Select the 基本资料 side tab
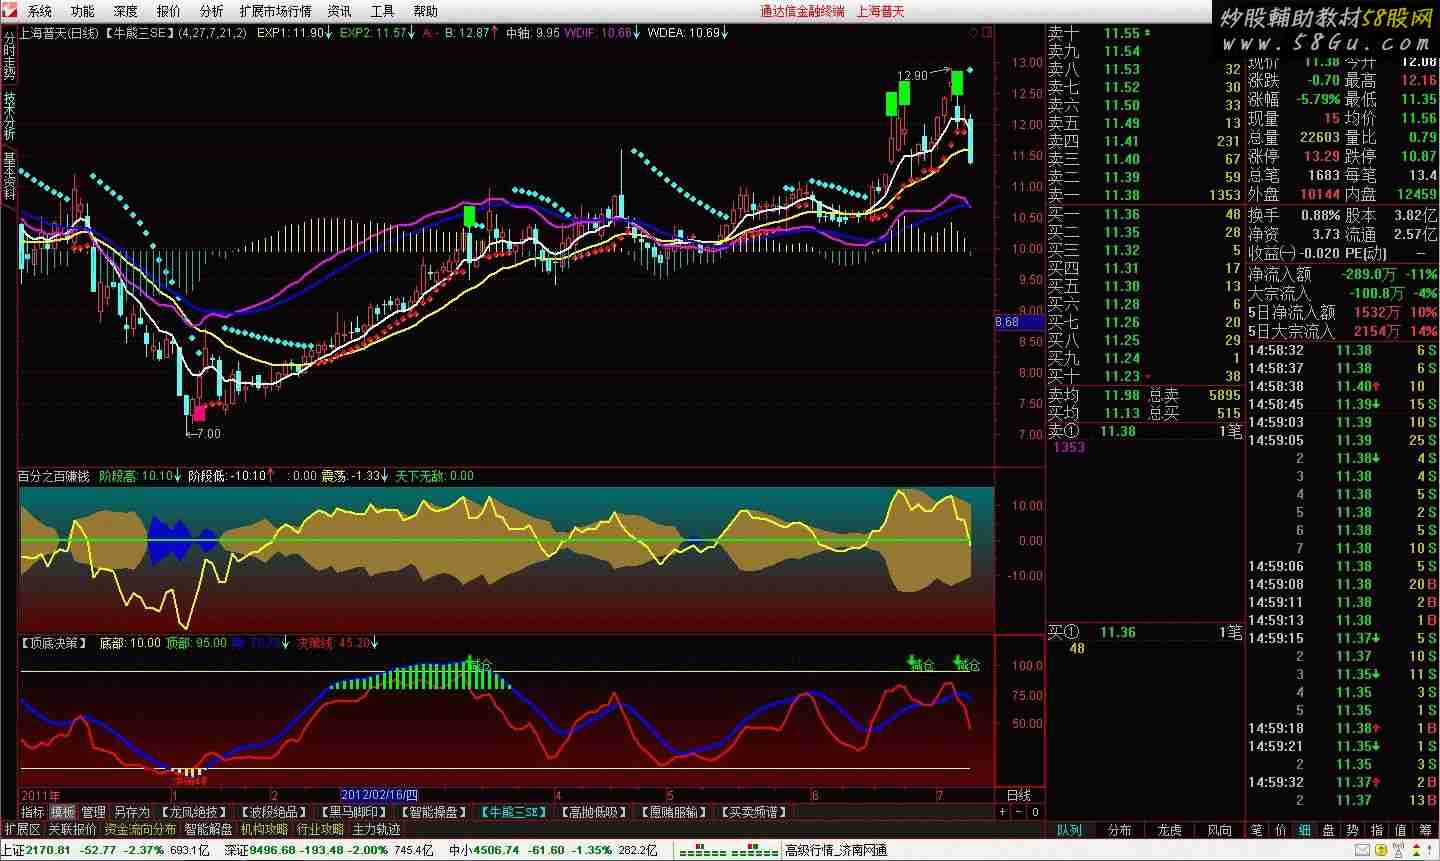The height and width of the screenshot is (861, 1440). [9, 177]
